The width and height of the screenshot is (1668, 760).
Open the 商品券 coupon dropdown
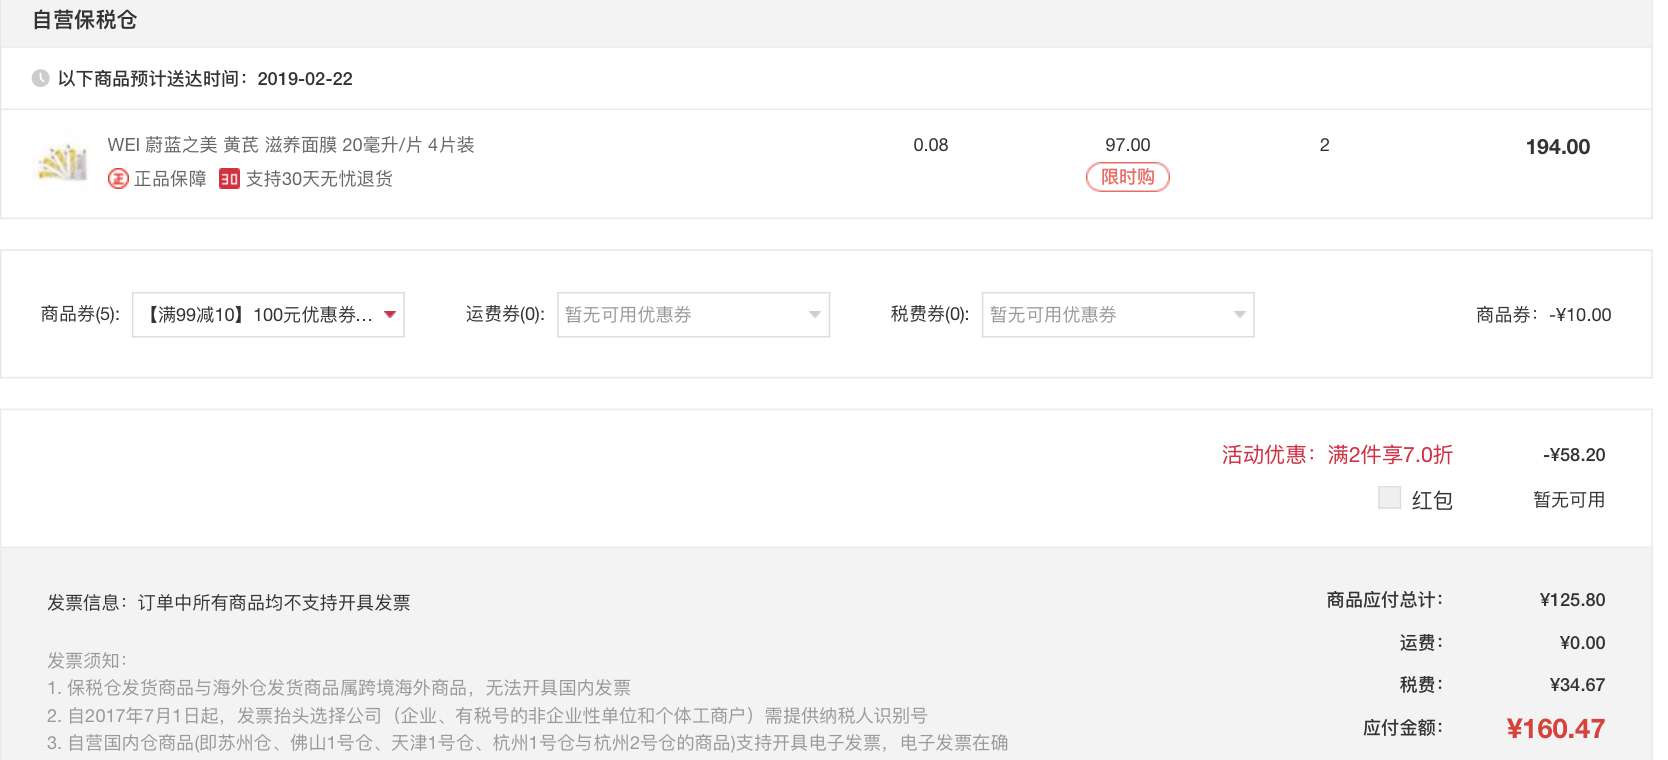268,315
